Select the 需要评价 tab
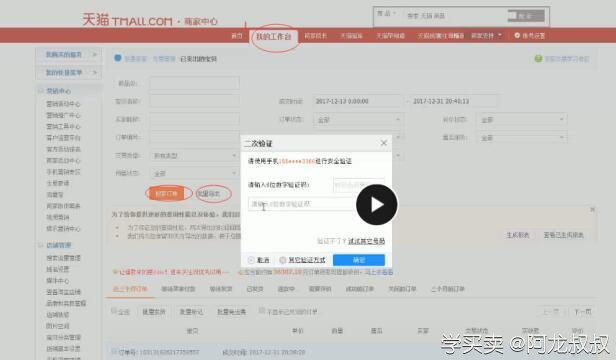 point(320,289)
